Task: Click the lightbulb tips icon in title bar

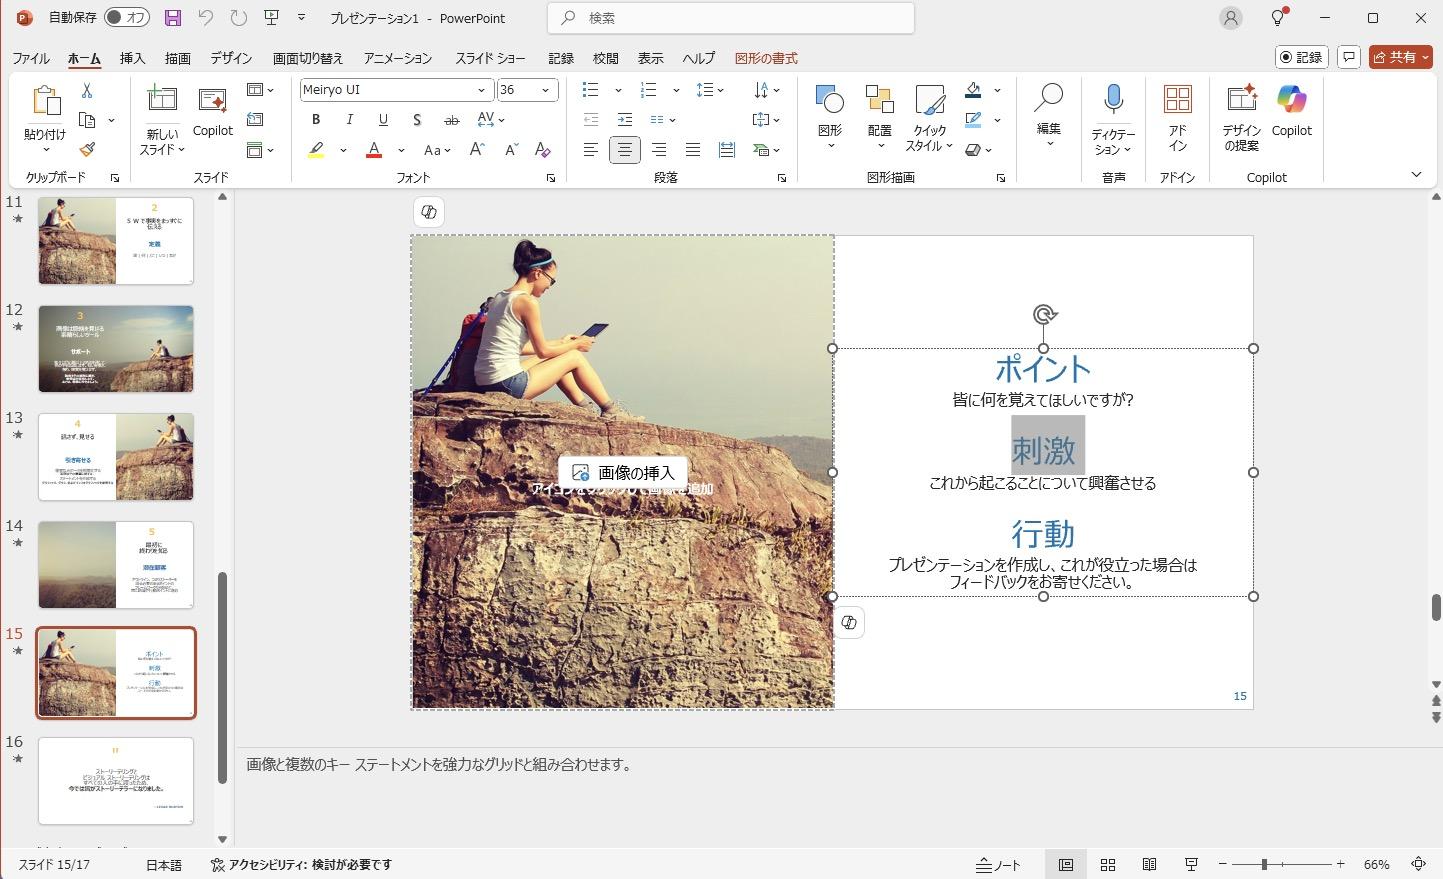Action: tap(1278, 18)
